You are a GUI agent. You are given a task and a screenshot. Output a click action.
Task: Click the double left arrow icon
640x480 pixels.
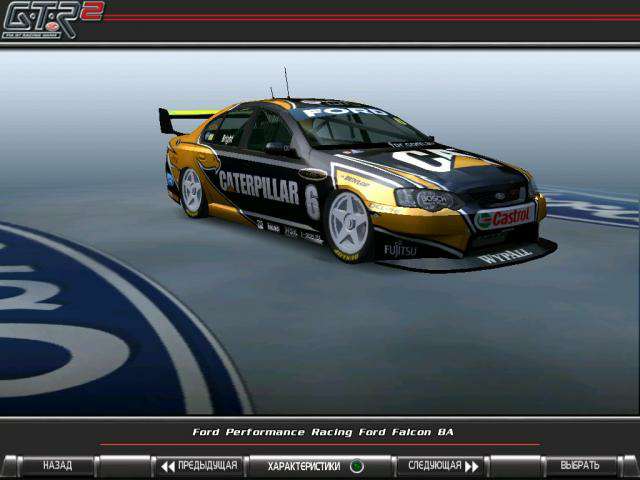pos(168,467)
